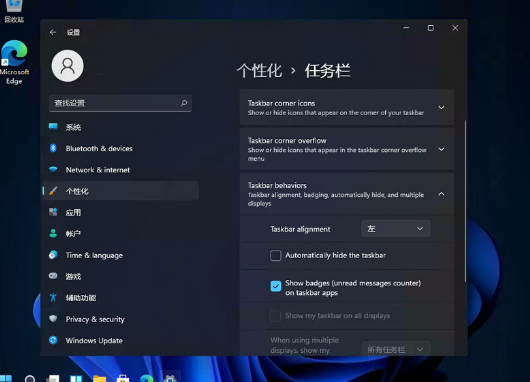Viewport: 530px width, 382px height.
Task: Click the settings page vertical scrollbar
Action: (465, 201)
